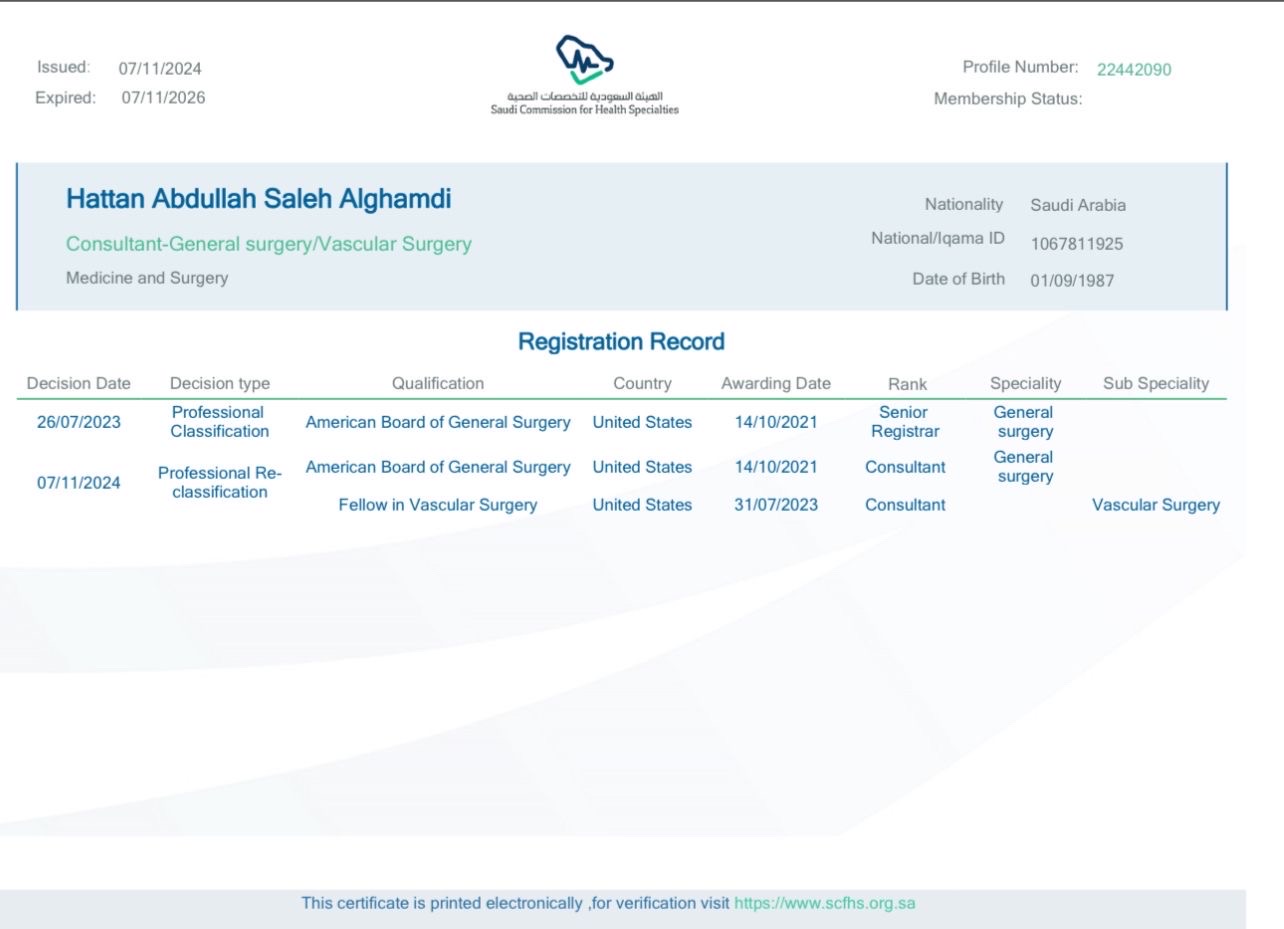Click the Awarding Date column header
Image resolution: width=1284 pixels, height=929 pixels.
coord(775,383)
